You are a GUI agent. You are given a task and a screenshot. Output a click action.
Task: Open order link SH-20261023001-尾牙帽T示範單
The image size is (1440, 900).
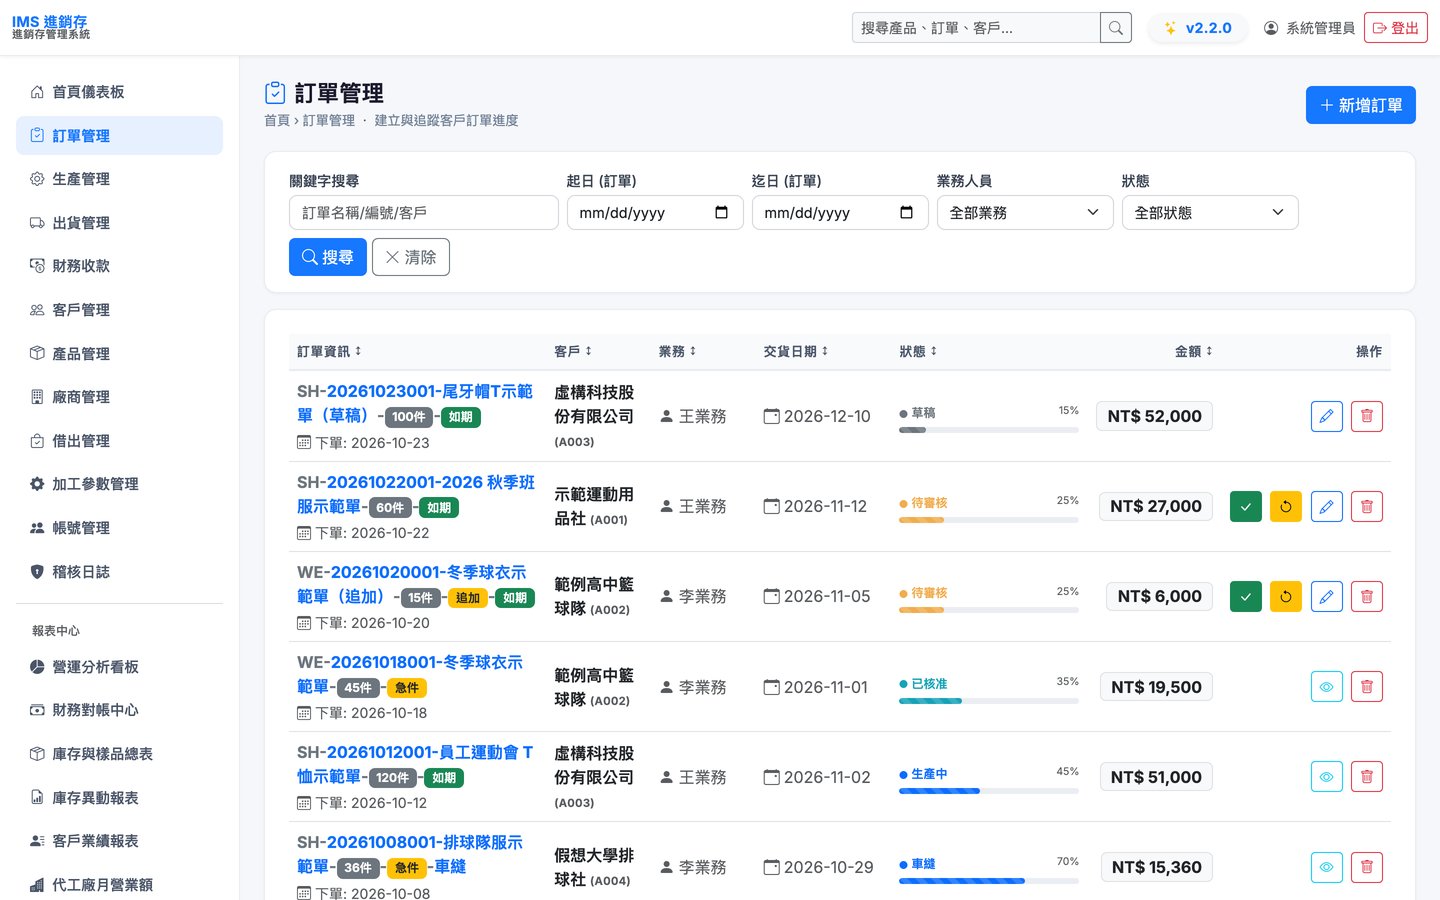[415, 403]
